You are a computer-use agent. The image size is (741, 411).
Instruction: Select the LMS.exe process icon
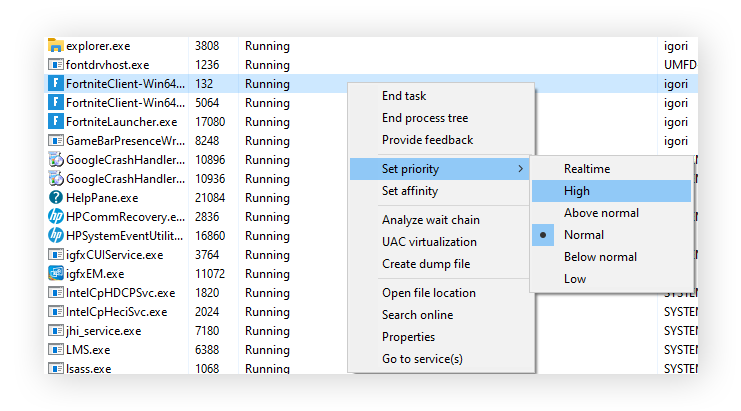pyautogui.click(x=56, y=350)
